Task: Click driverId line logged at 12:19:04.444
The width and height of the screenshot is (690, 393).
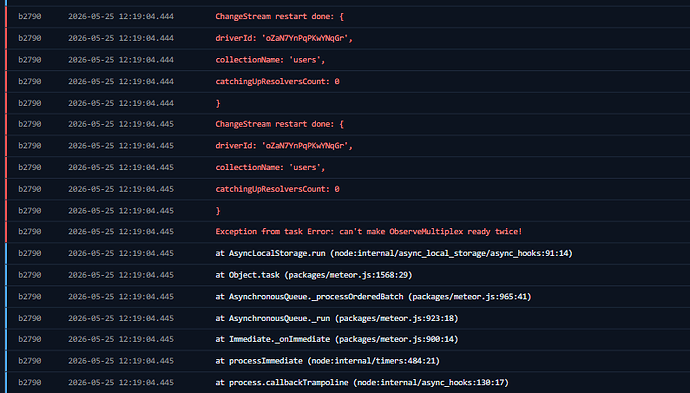Action: 284,38
